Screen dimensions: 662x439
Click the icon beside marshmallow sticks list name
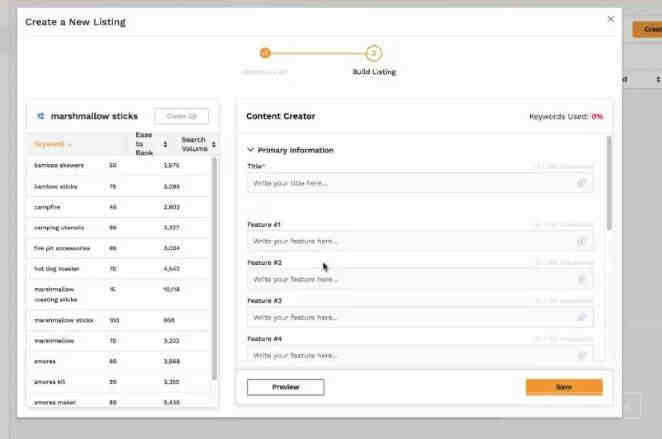click(41, 116)
